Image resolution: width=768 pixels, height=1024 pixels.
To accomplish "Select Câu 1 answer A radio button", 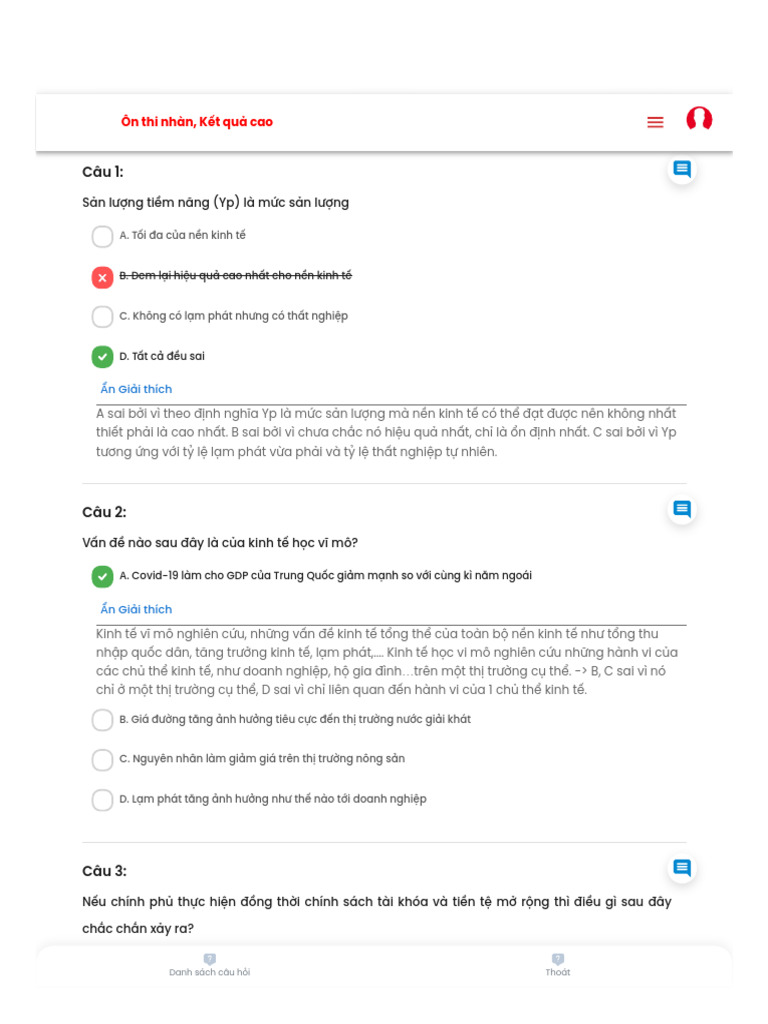I will click(x=102, y=237).
